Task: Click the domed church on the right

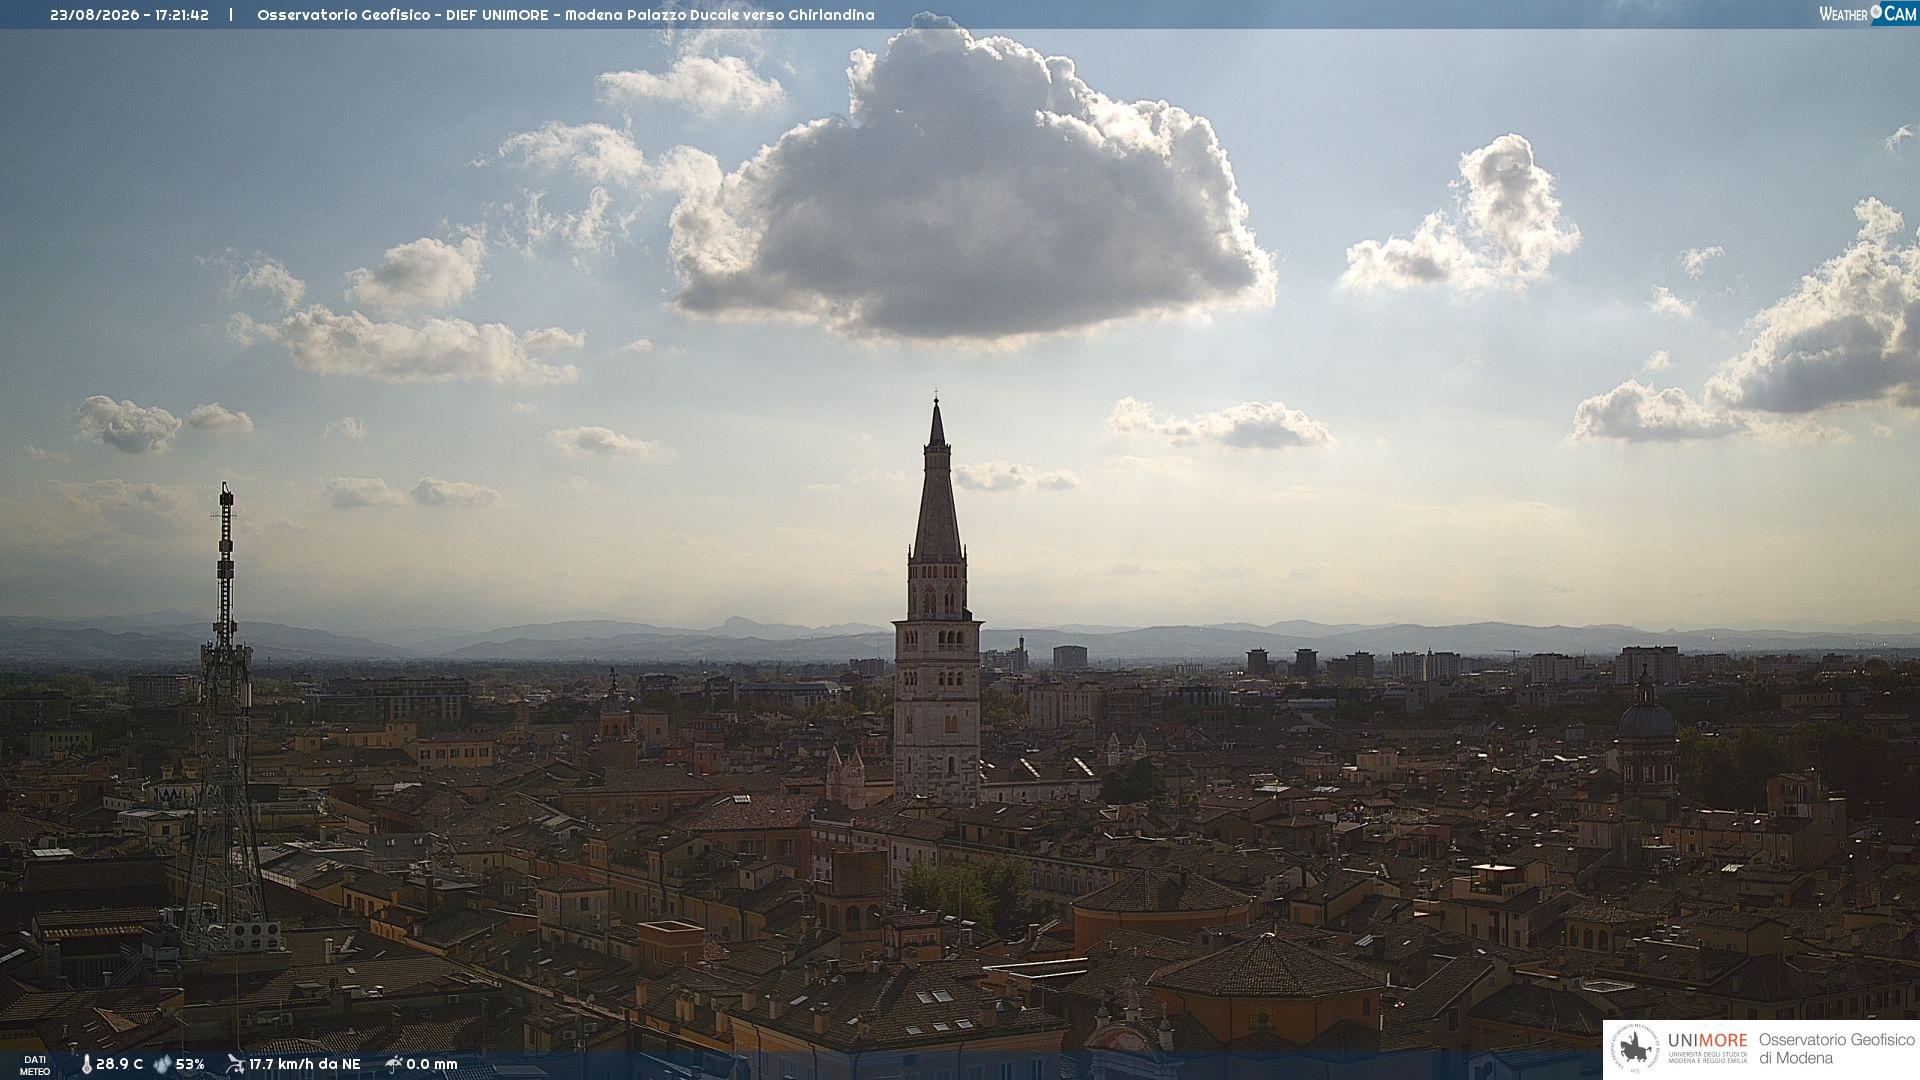Action: click(x=1647, y=740)
